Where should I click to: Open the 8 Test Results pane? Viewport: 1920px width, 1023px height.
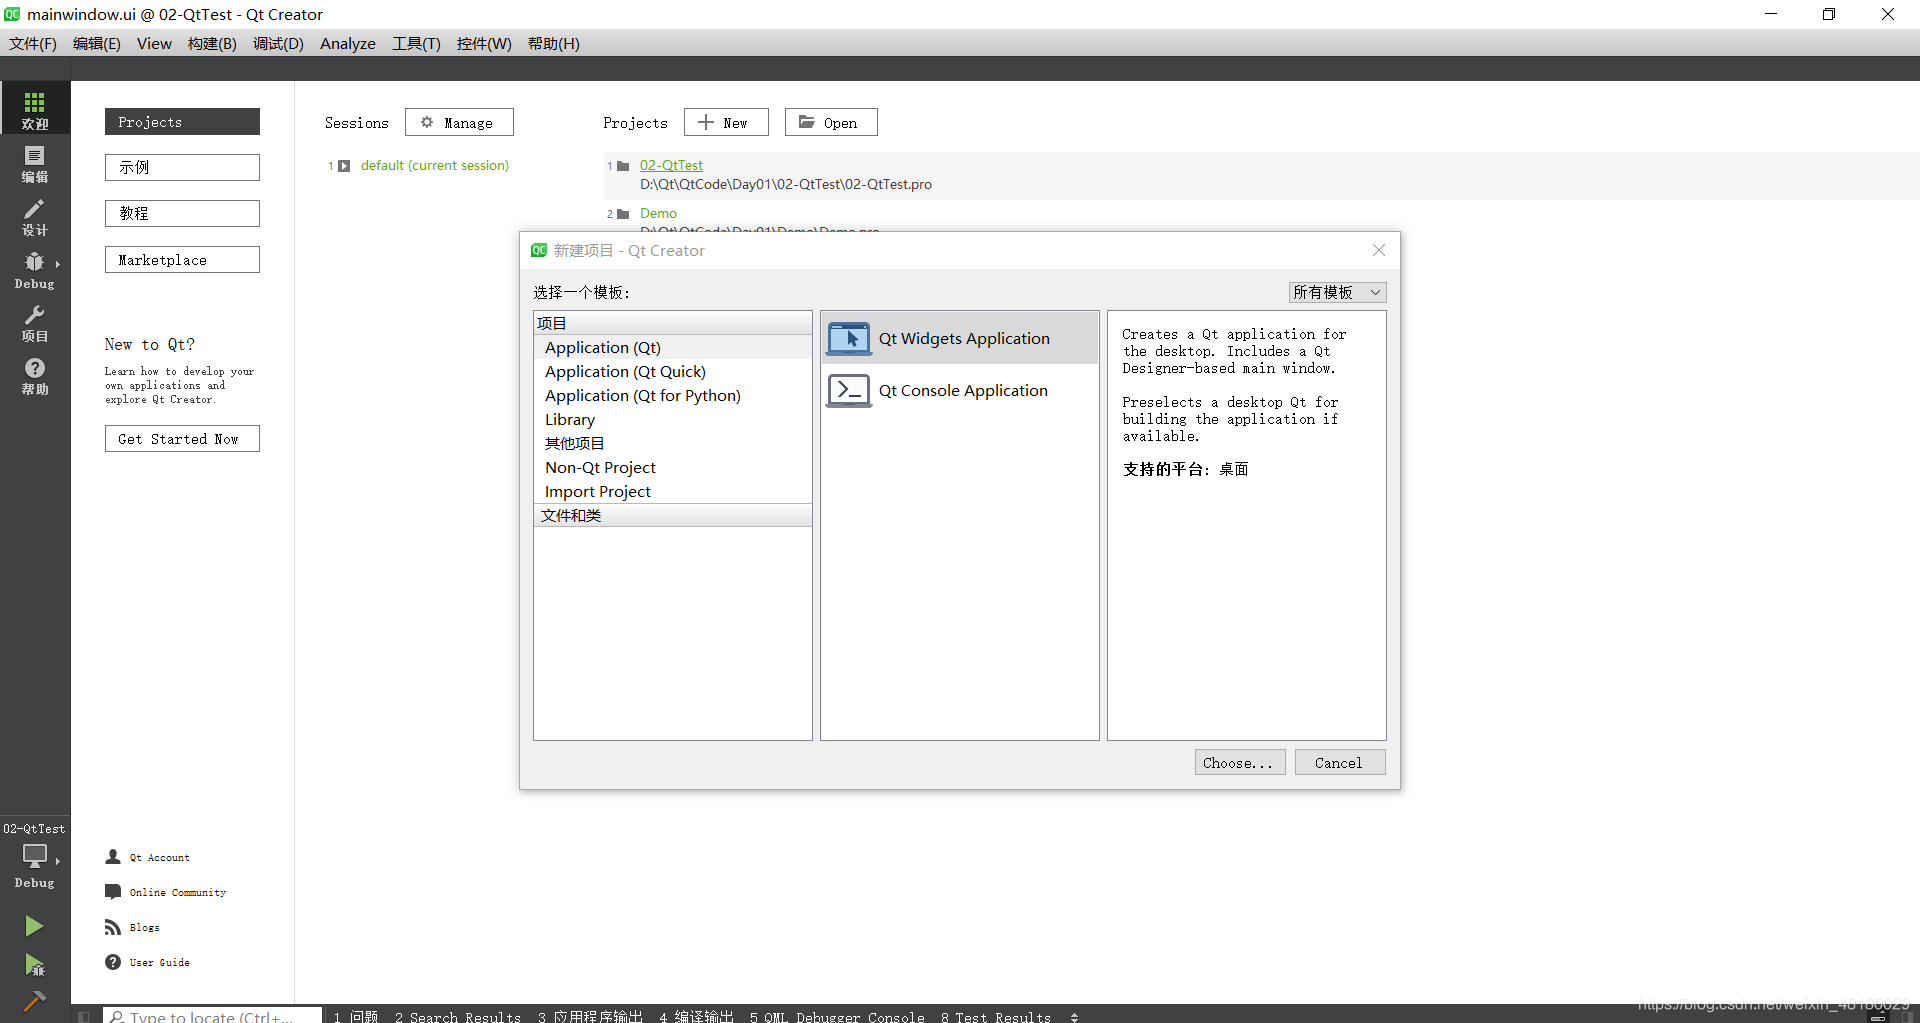click(x=996, y=1017)
